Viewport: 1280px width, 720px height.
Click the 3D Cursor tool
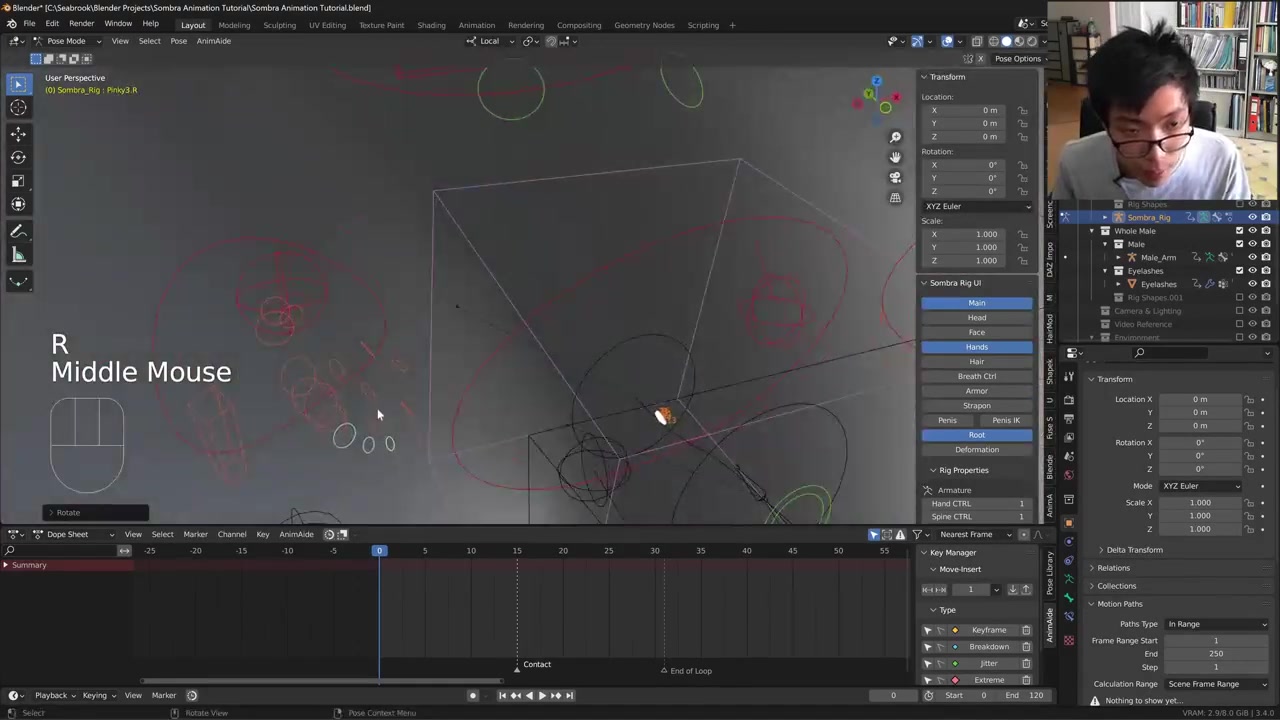(x=18, y=108)
